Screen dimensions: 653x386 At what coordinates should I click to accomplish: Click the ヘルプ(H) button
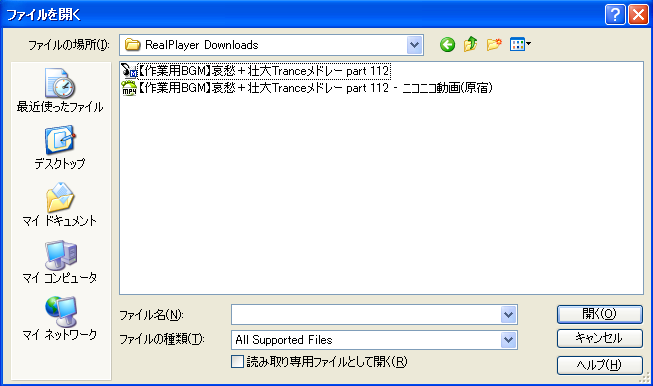click(x=600, y=365)
